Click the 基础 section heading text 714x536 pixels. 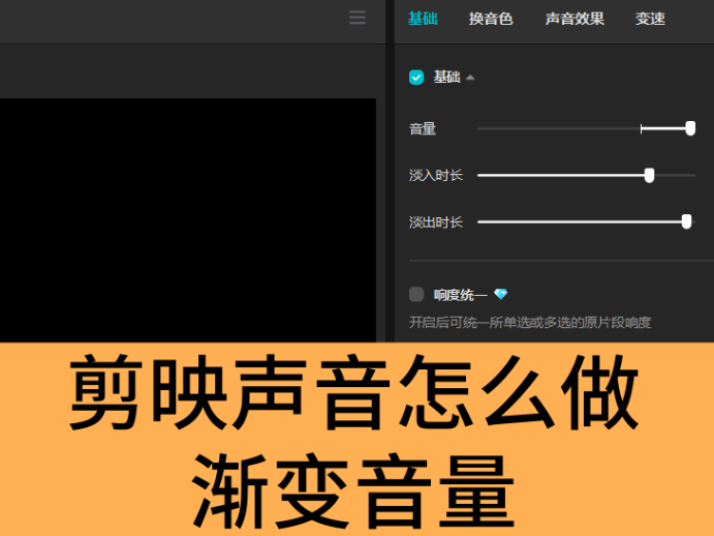point(447,77)
